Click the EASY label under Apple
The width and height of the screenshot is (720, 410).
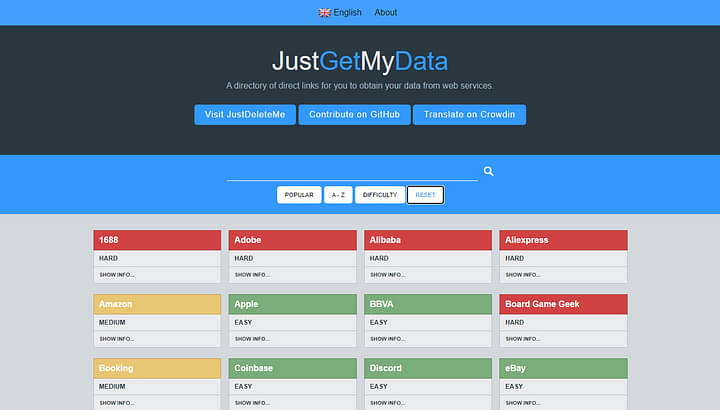click(x=243, y=322)
